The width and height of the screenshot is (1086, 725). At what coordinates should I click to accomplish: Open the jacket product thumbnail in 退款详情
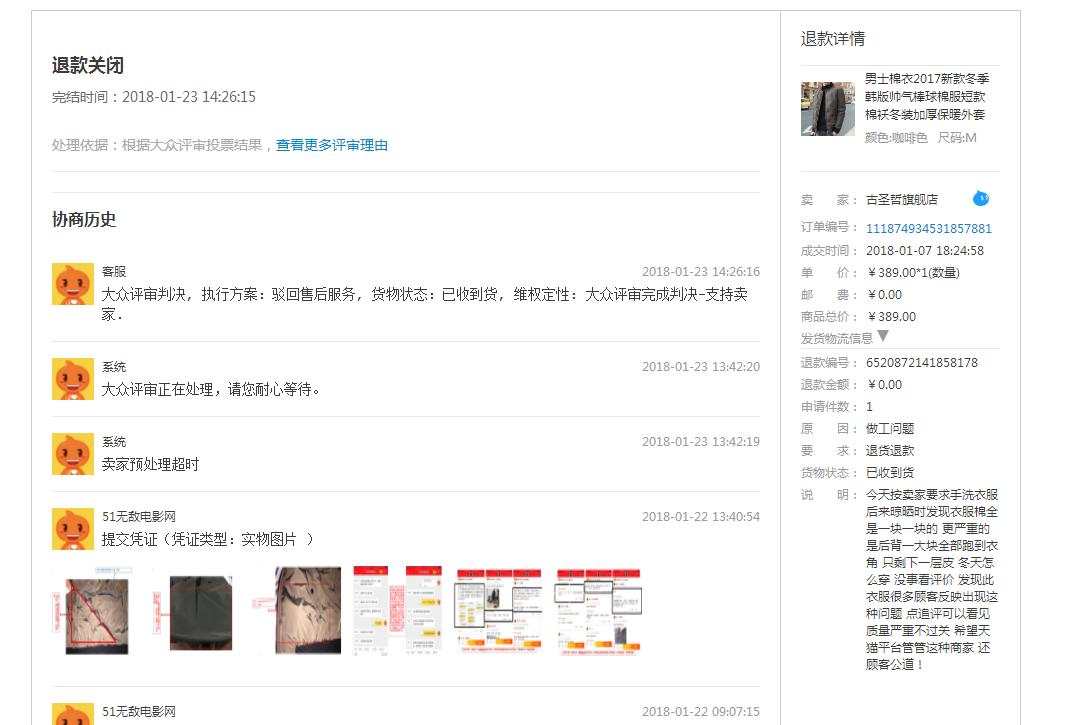click(x=828, y=109)
